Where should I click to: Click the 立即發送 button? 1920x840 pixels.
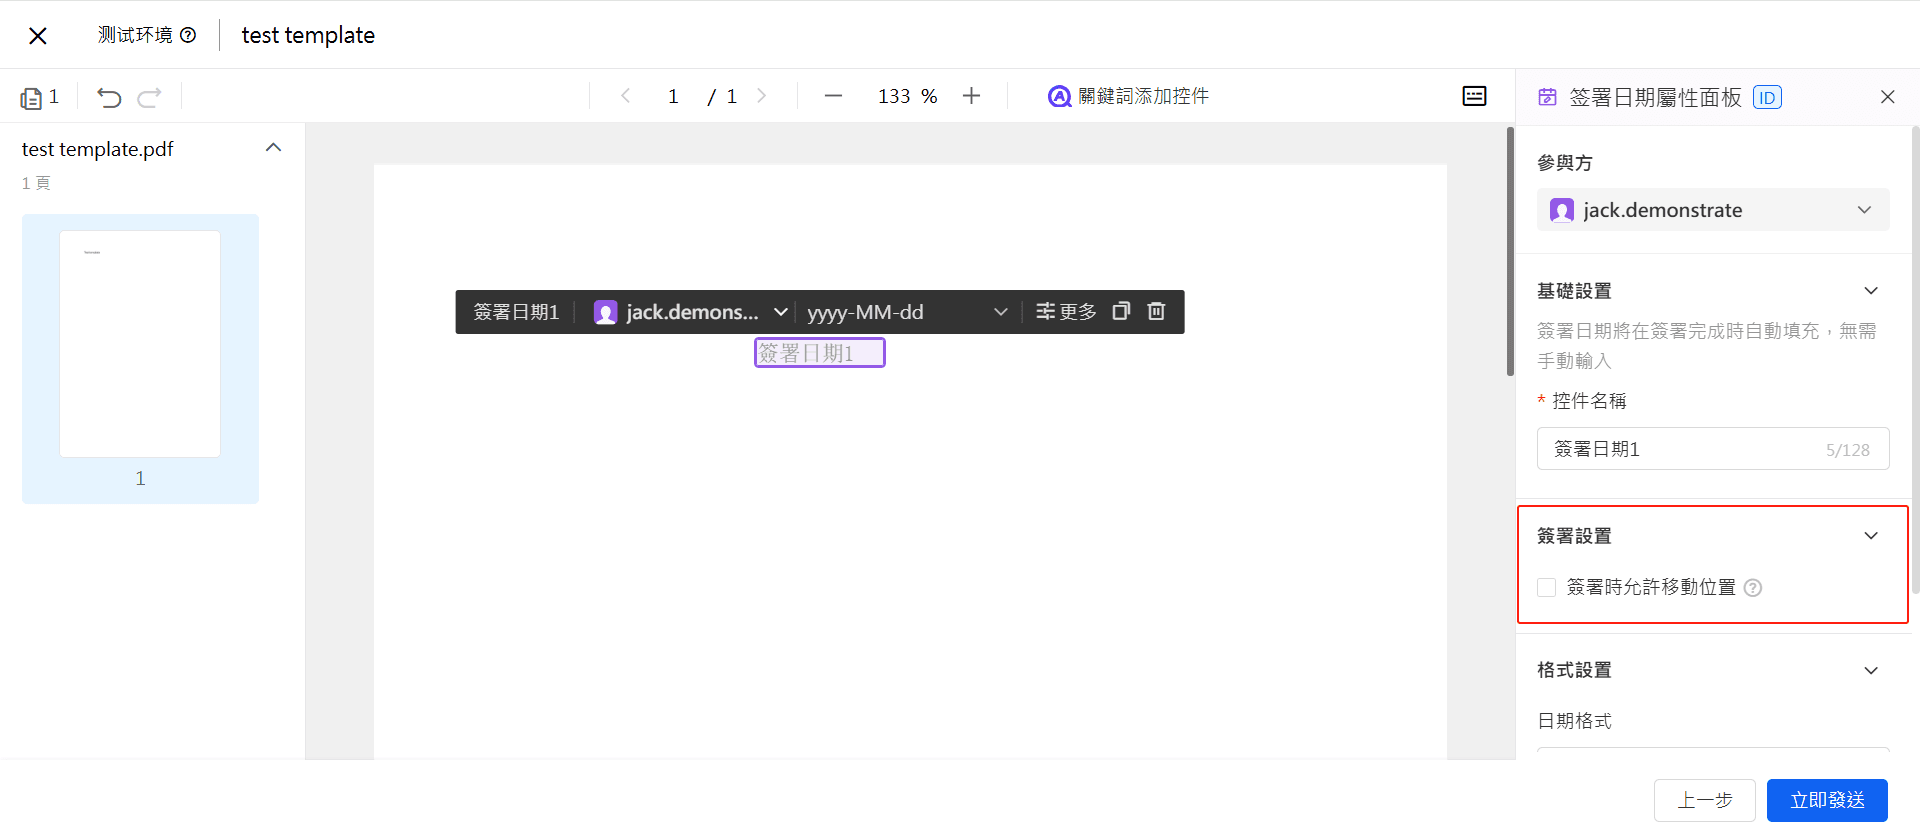coord(1827,800)
